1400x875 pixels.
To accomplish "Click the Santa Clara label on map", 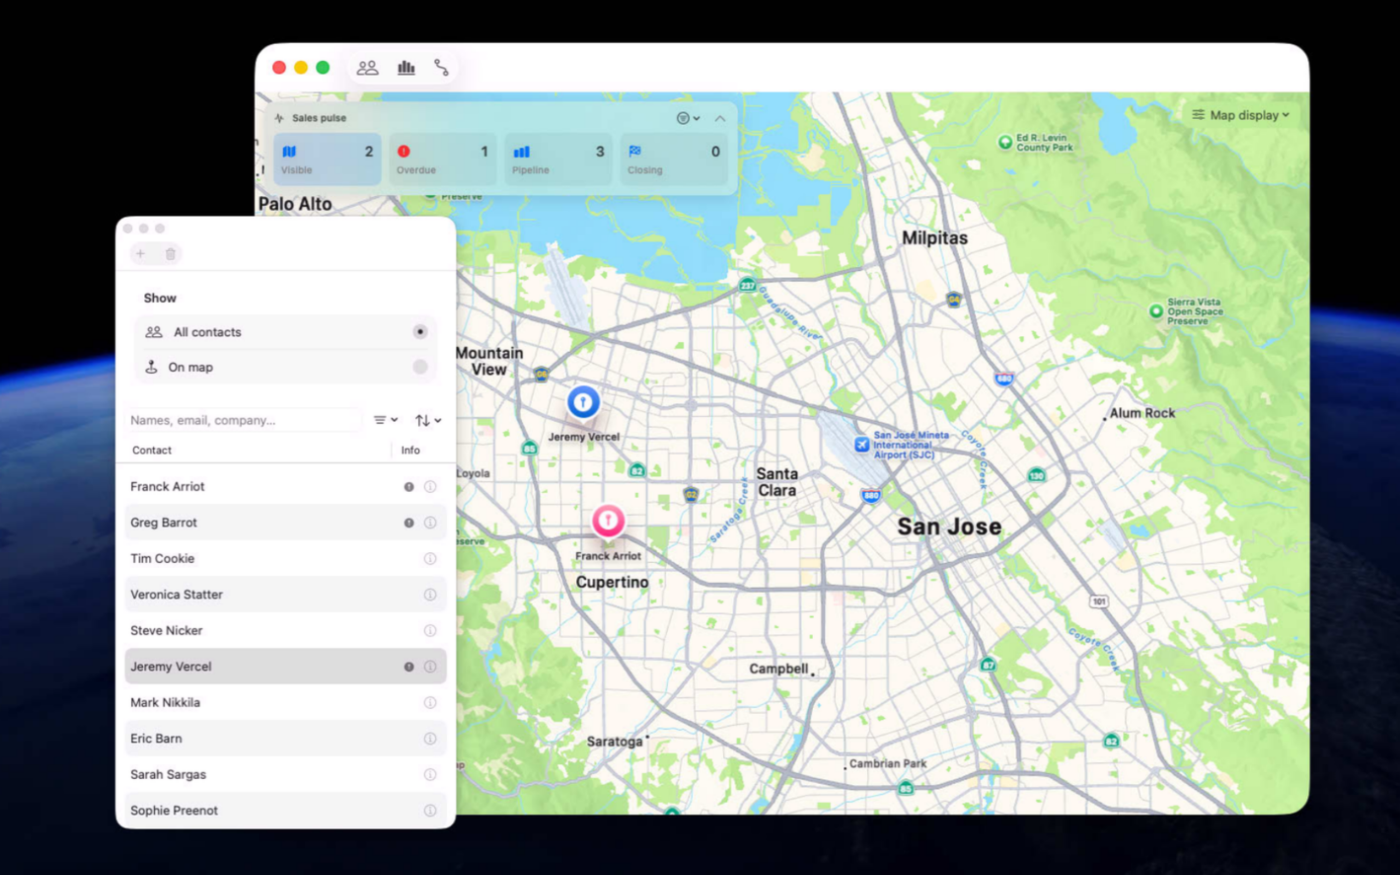I will pyautogui.click(x=777, y=482).
